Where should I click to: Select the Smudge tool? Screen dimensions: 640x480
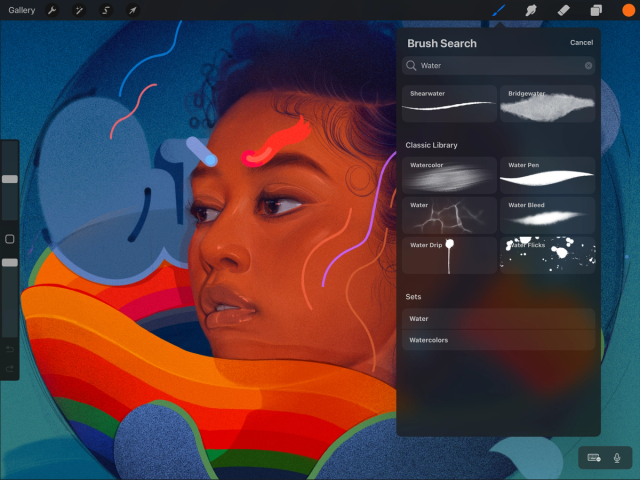531,10
